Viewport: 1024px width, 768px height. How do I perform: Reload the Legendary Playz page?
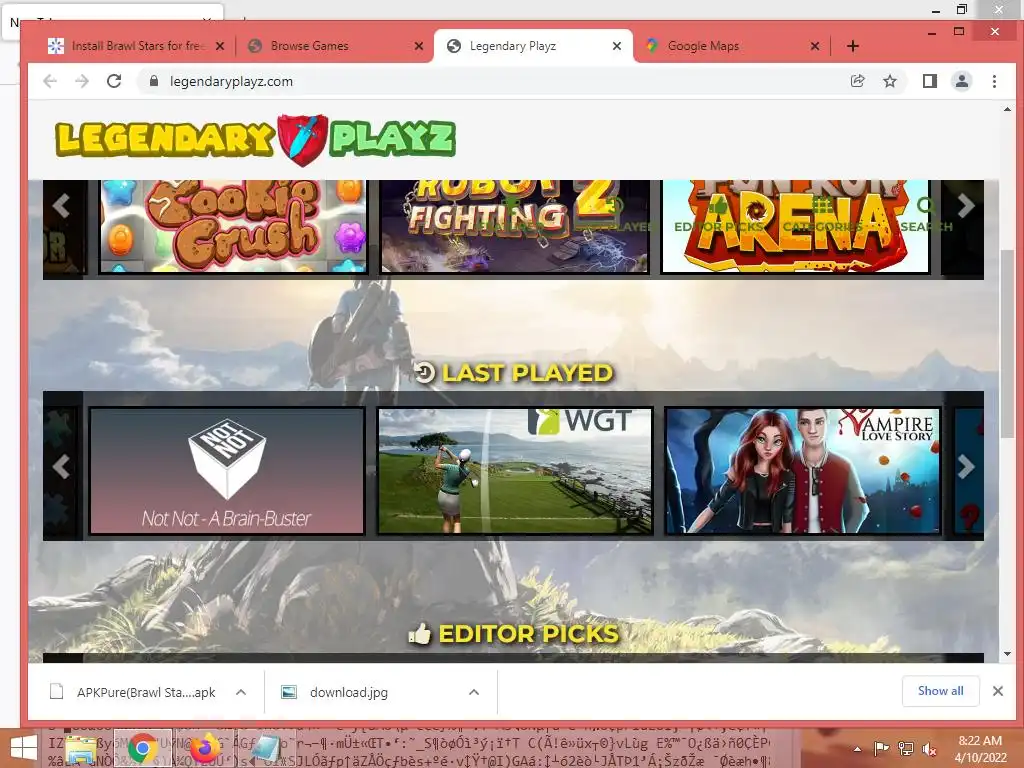pyautogui.click(x=114, y=81)
